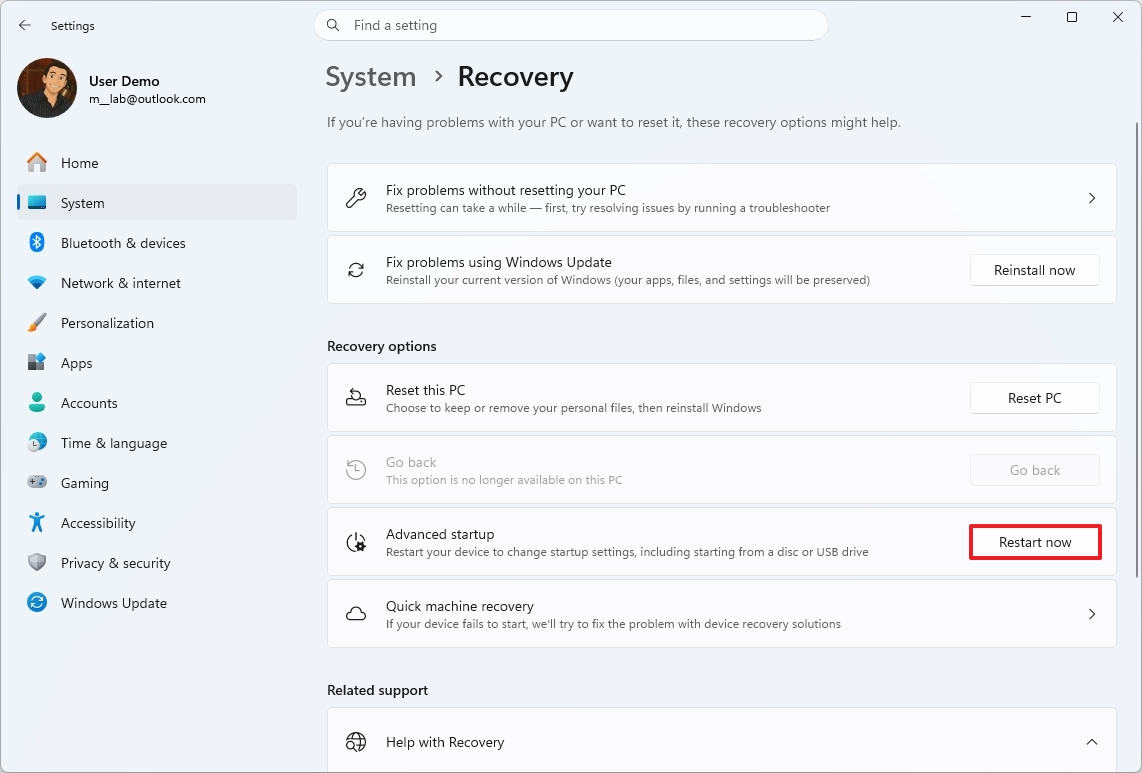Open System from the breadcrumb
Image resolution: width=1142 pixels, height=773 pixels.
[x=371, y=76]
